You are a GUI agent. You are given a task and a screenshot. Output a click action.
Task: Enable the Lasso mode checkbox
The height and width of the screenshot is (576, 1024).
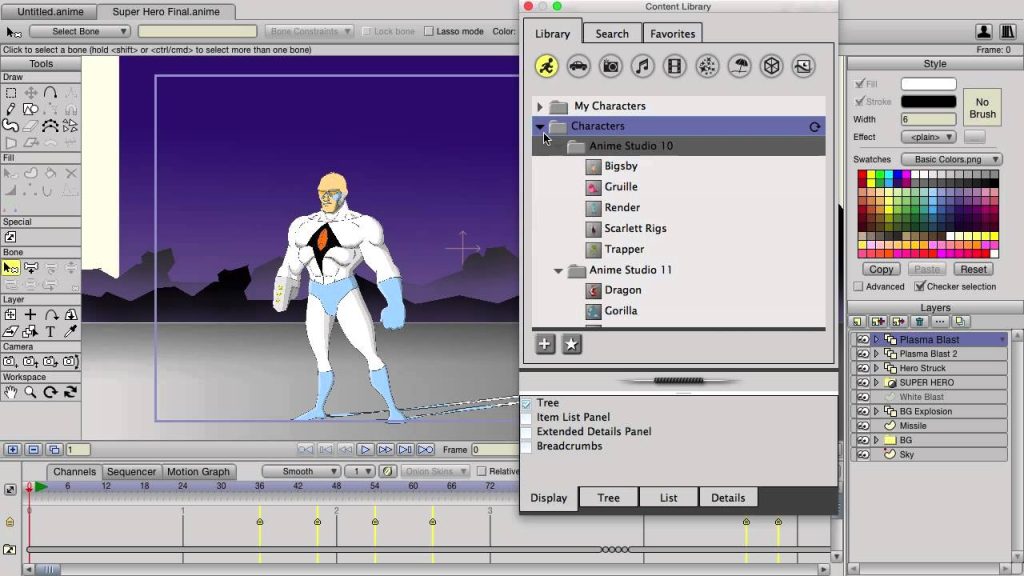(x=429, y=31)
